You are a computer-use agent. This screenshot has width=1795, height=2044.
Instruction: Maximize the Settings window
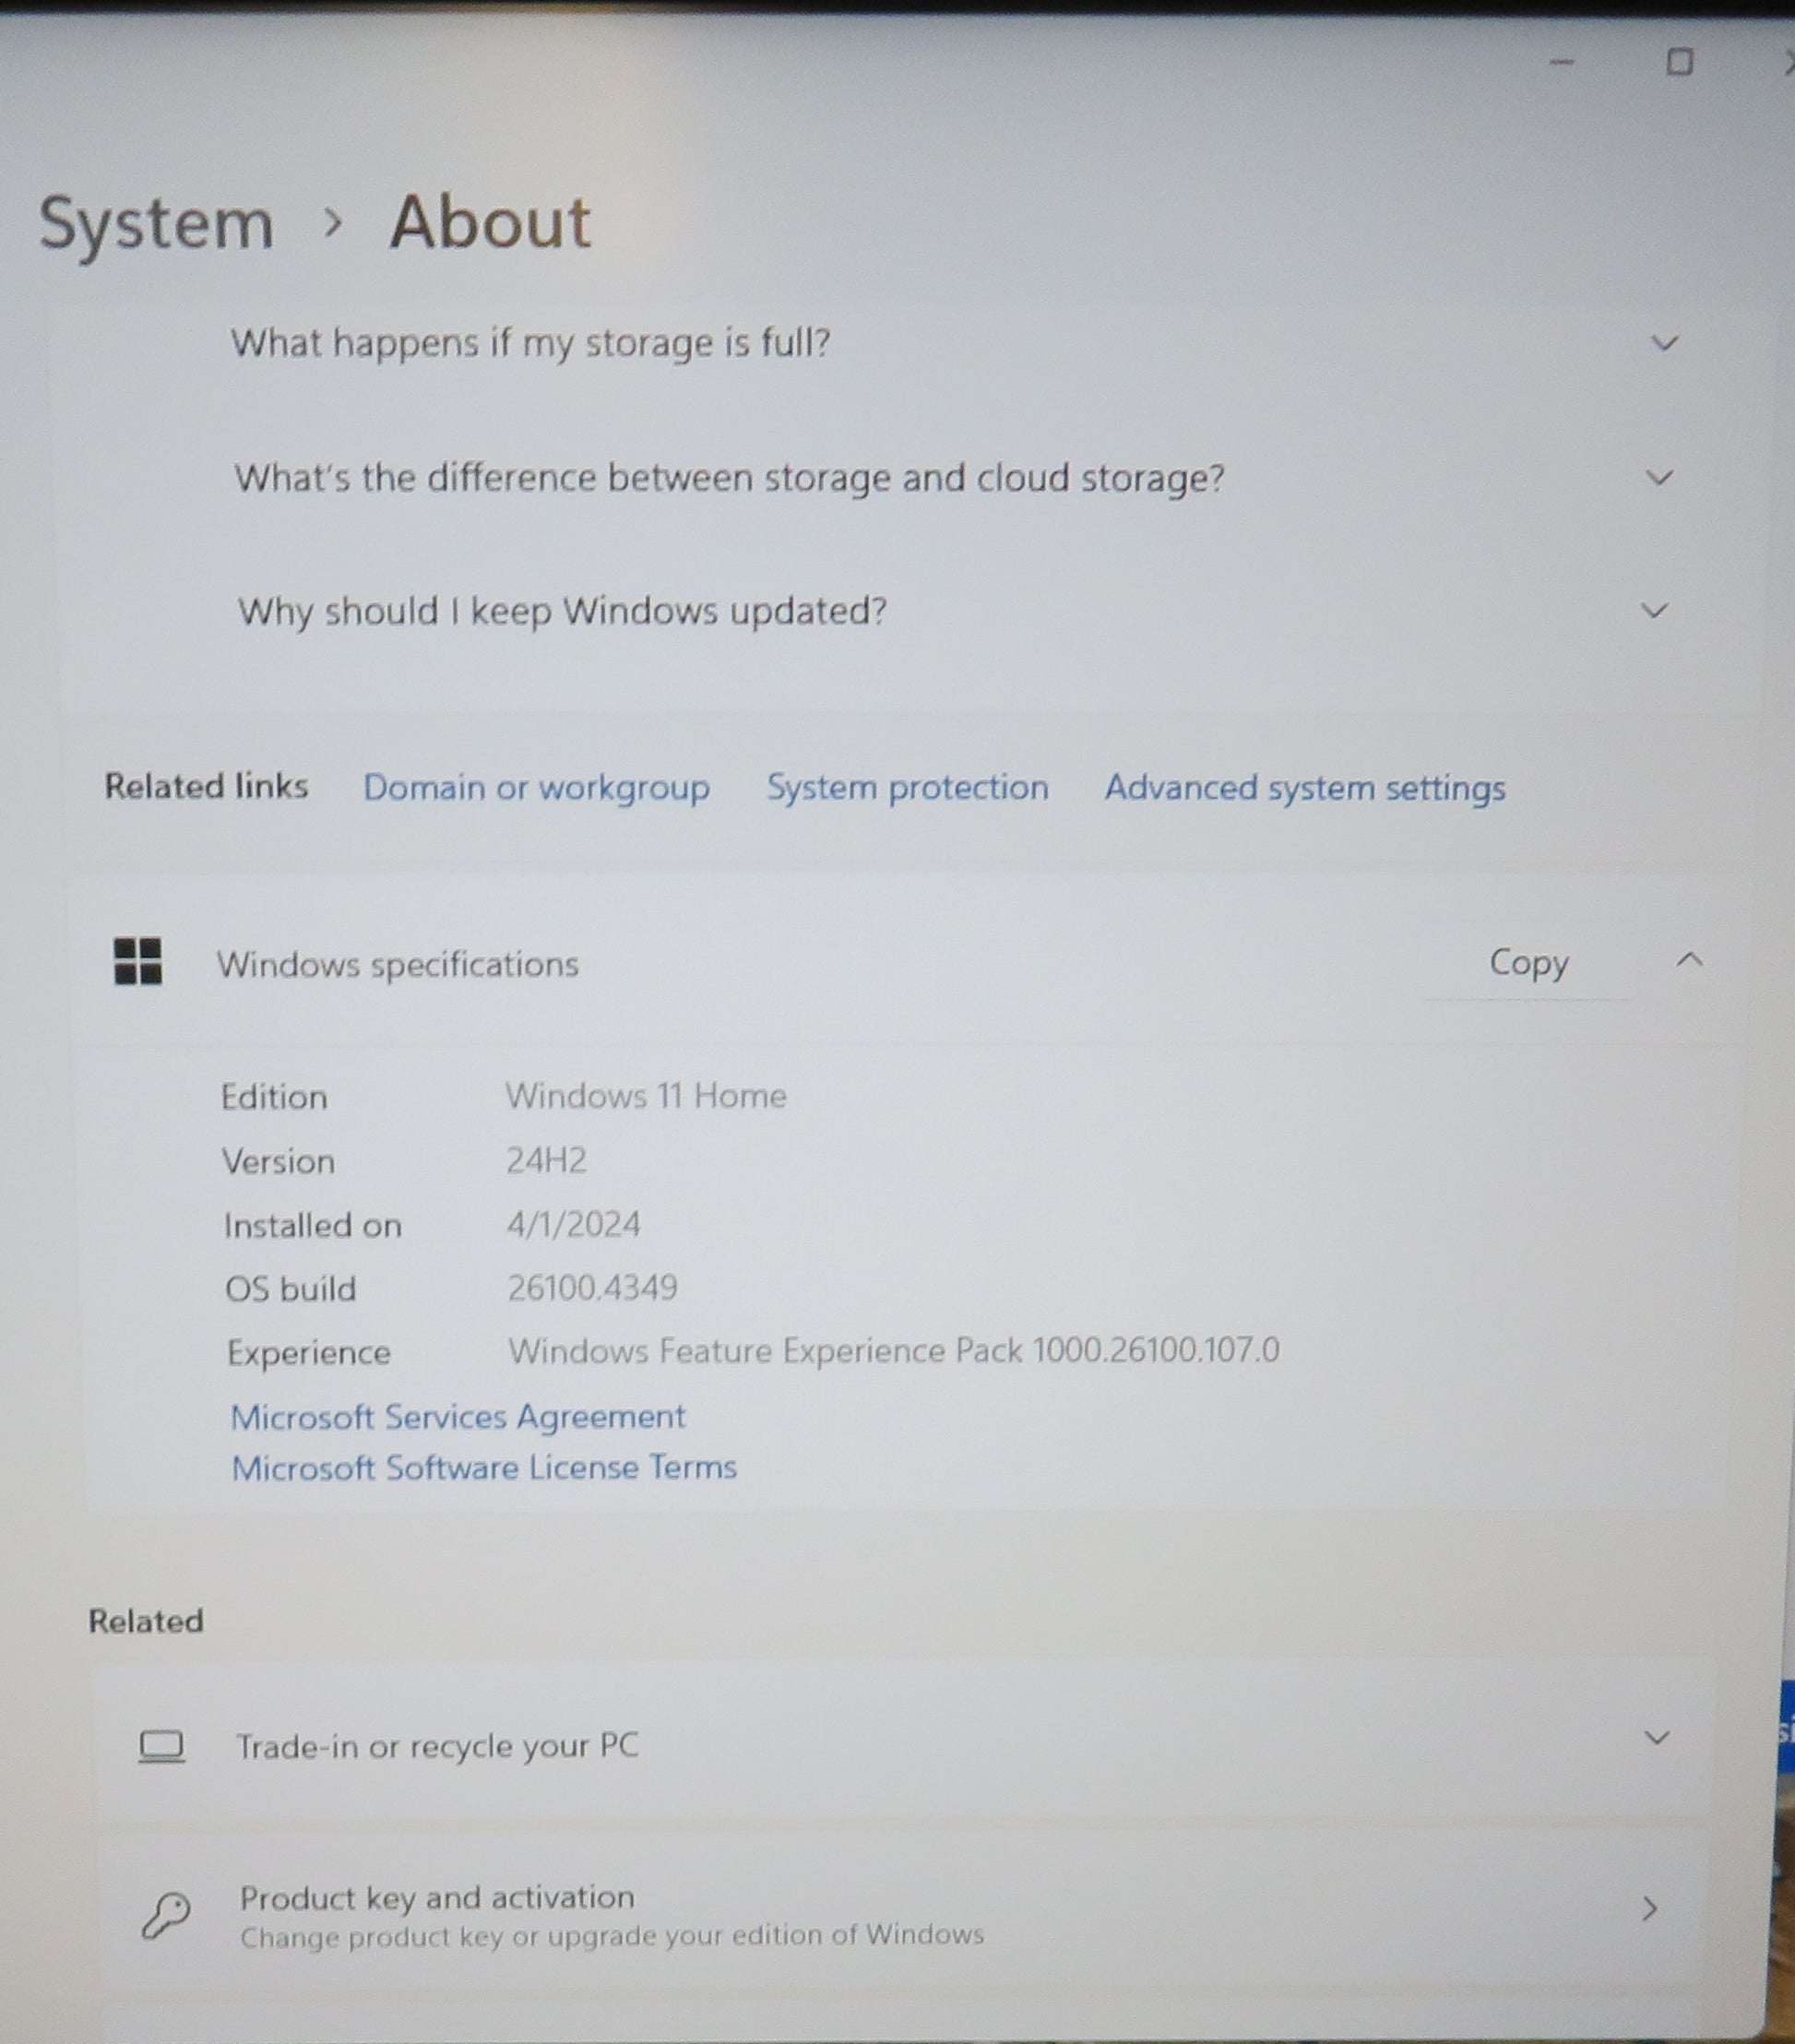tap(1680, 62)
